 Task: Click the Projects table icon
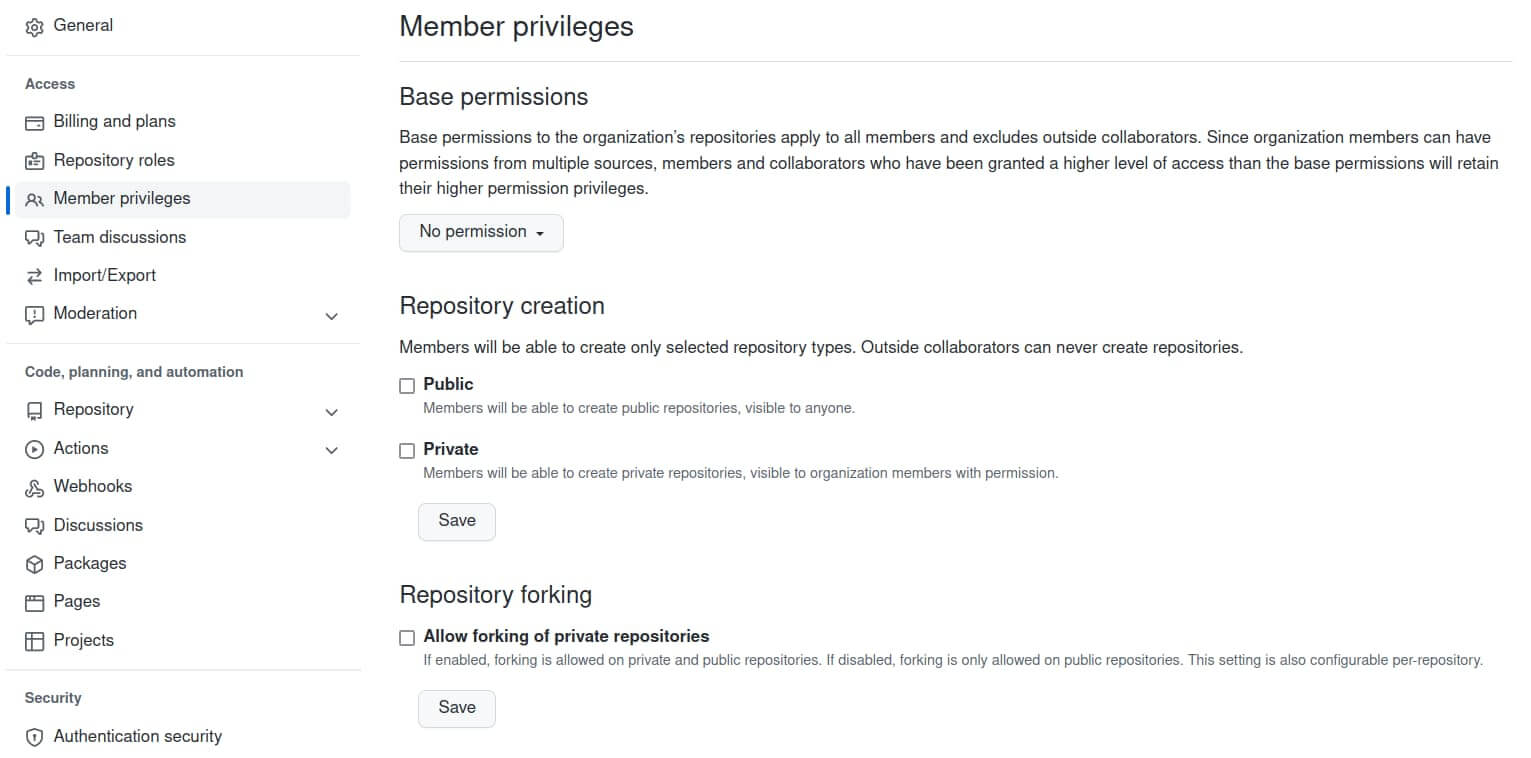pyautogui.click(x=34, y=641)
